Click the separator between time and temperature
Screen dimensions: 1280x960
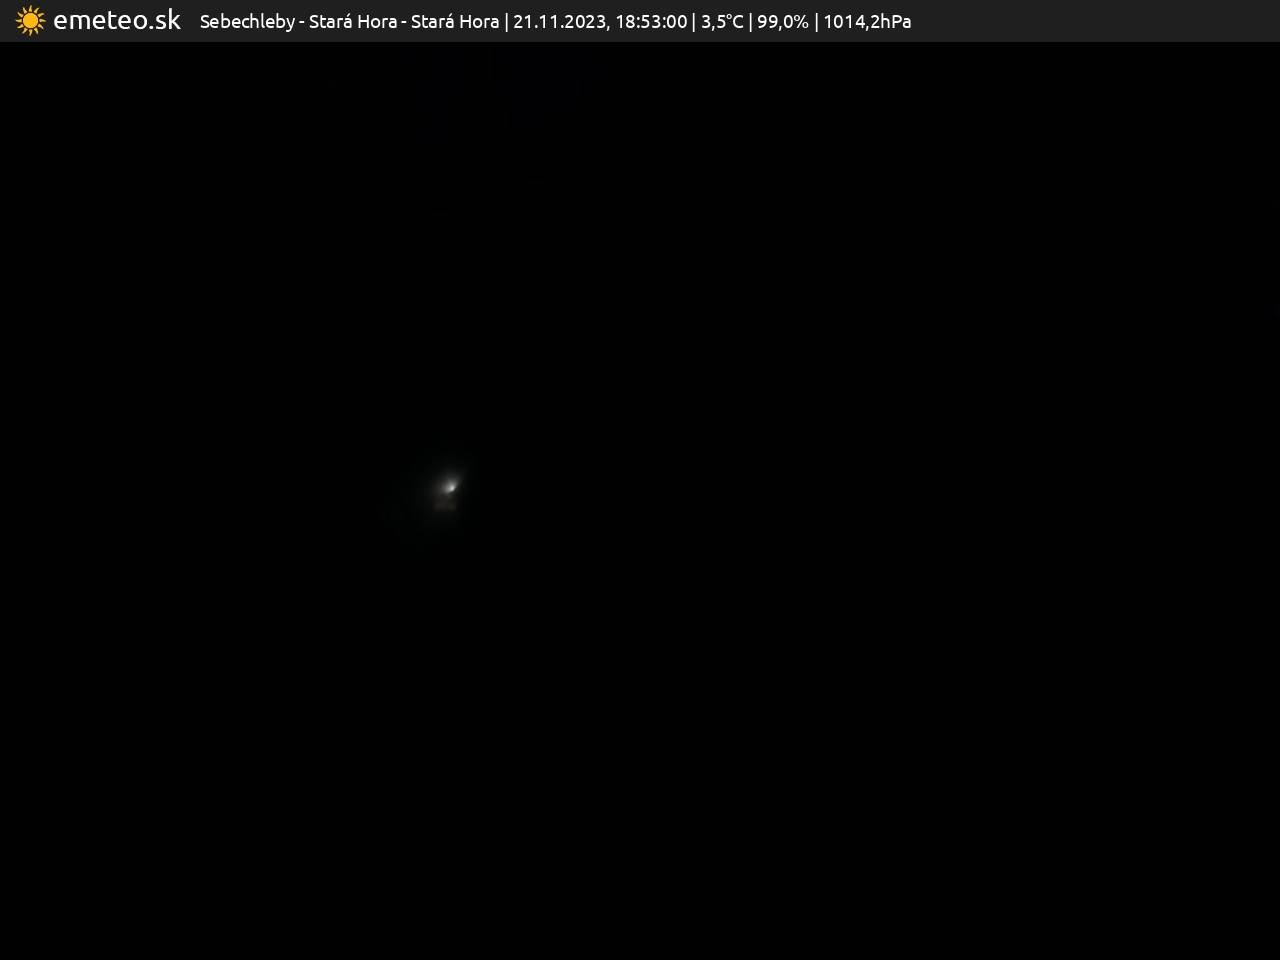tap(694, 22)
